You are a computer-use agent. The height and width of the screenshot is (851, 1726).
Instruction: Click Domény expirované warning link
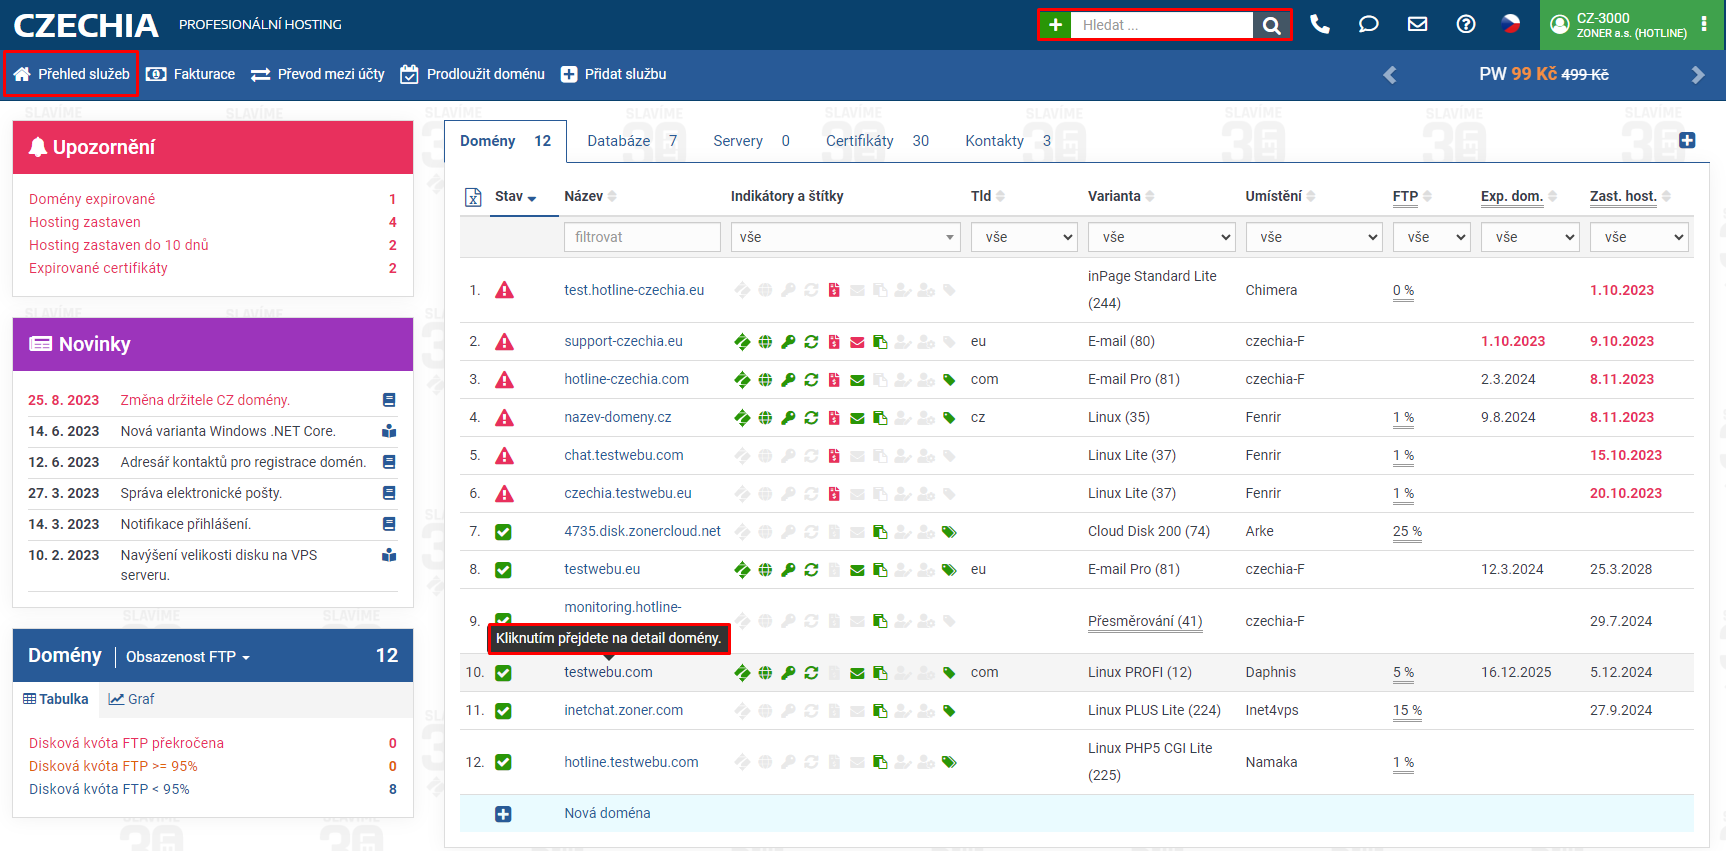click(92, 199)
